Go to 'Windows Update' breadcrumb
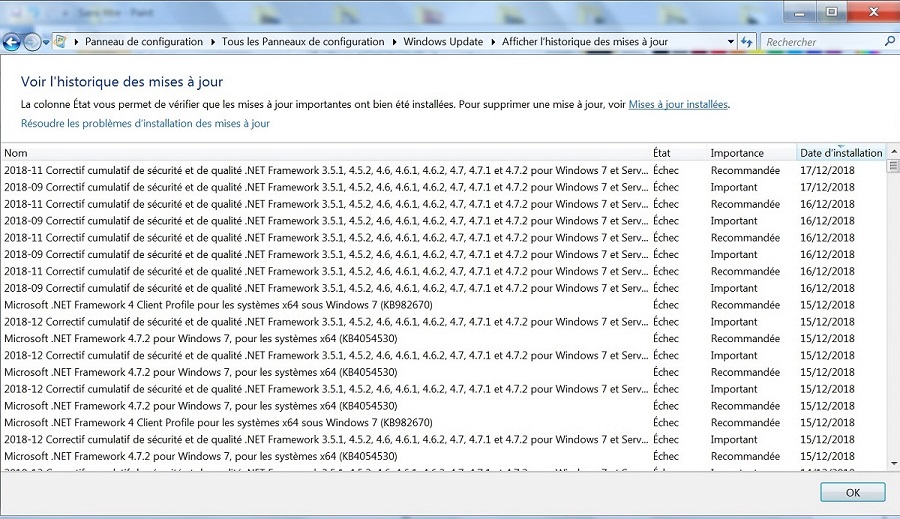 (443, 42)
